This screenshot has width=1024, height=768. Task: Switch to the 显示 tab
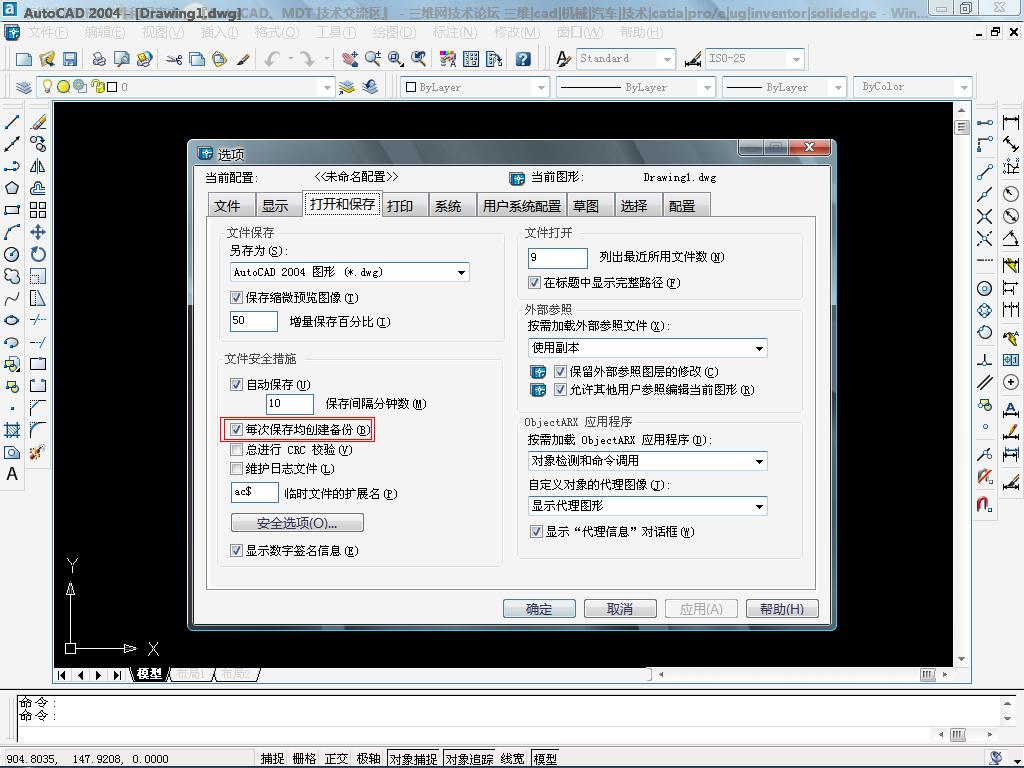[x=275, y=206]
